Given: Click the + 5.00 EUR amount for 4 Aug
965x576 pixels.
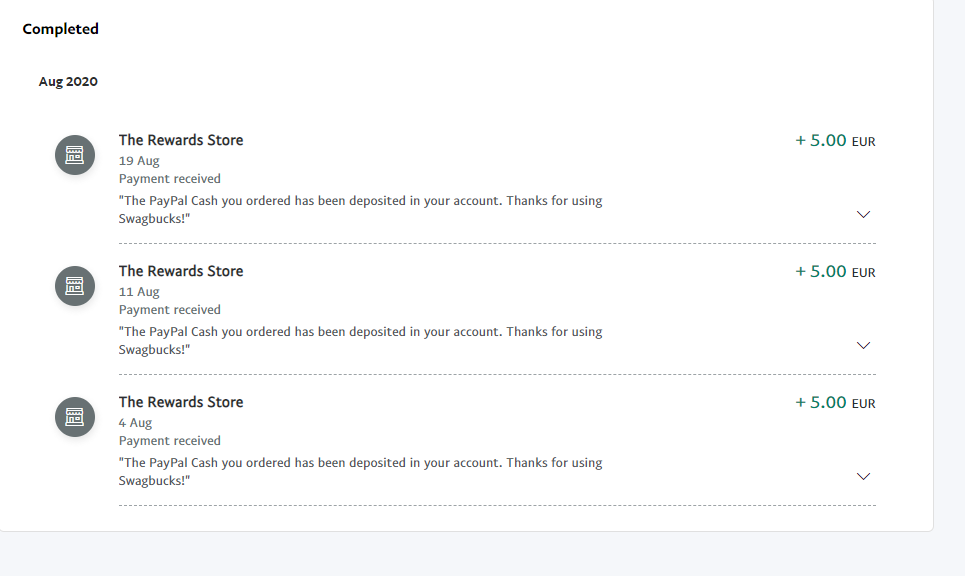Looking at the screenshot, I should pyautogui.click(x=835, y=403).
